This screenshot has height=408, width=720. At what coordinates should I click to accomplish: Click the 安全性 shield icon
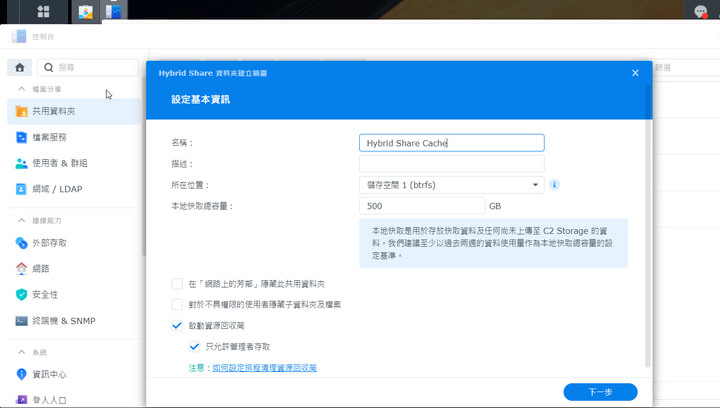(x=21, y=295)
